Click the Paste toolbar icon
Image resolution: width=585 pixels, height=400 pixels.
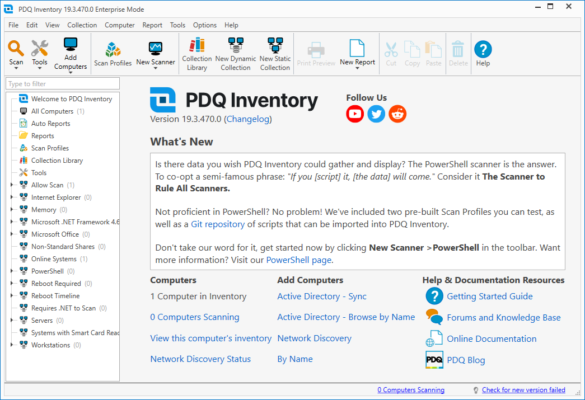point(434,49)
